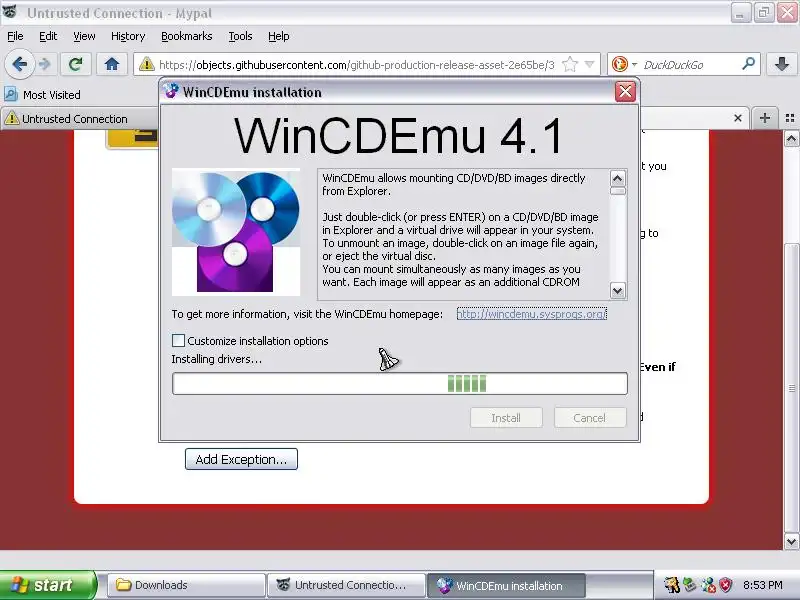Switch to the Downloads taskbar window
This screenshot has height=600, width=800.
point(186,585)
